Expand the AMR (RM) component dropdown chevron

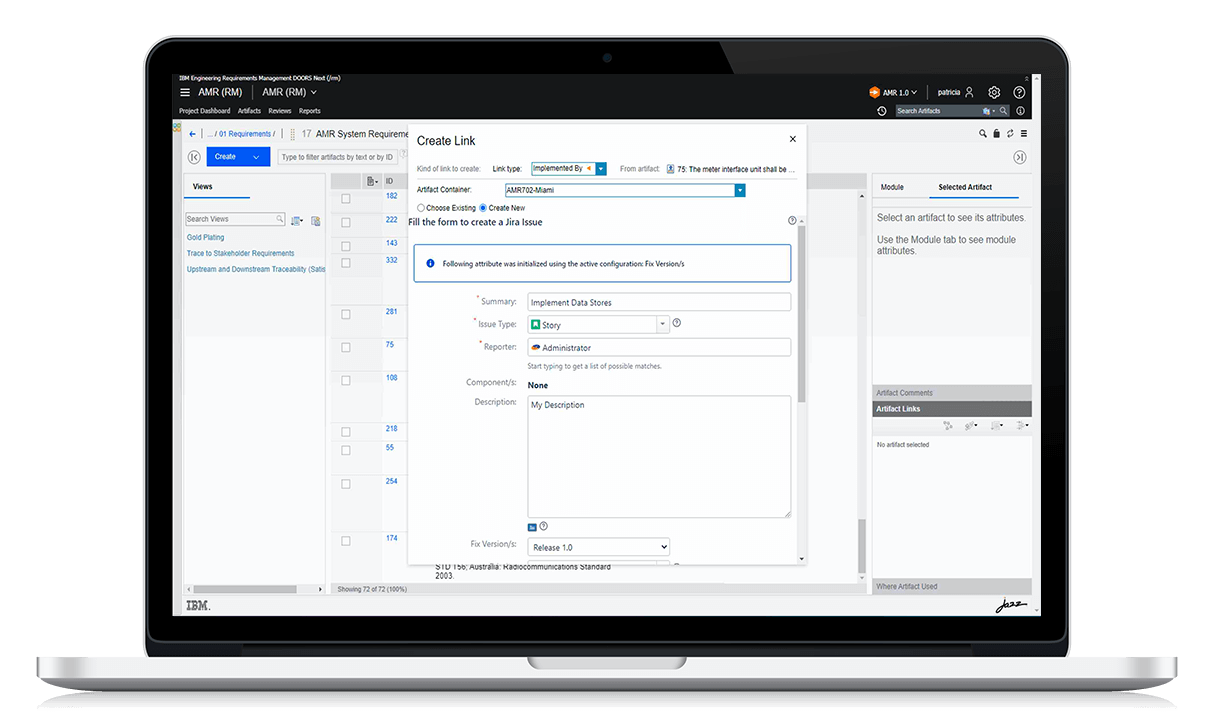[314, 92]
